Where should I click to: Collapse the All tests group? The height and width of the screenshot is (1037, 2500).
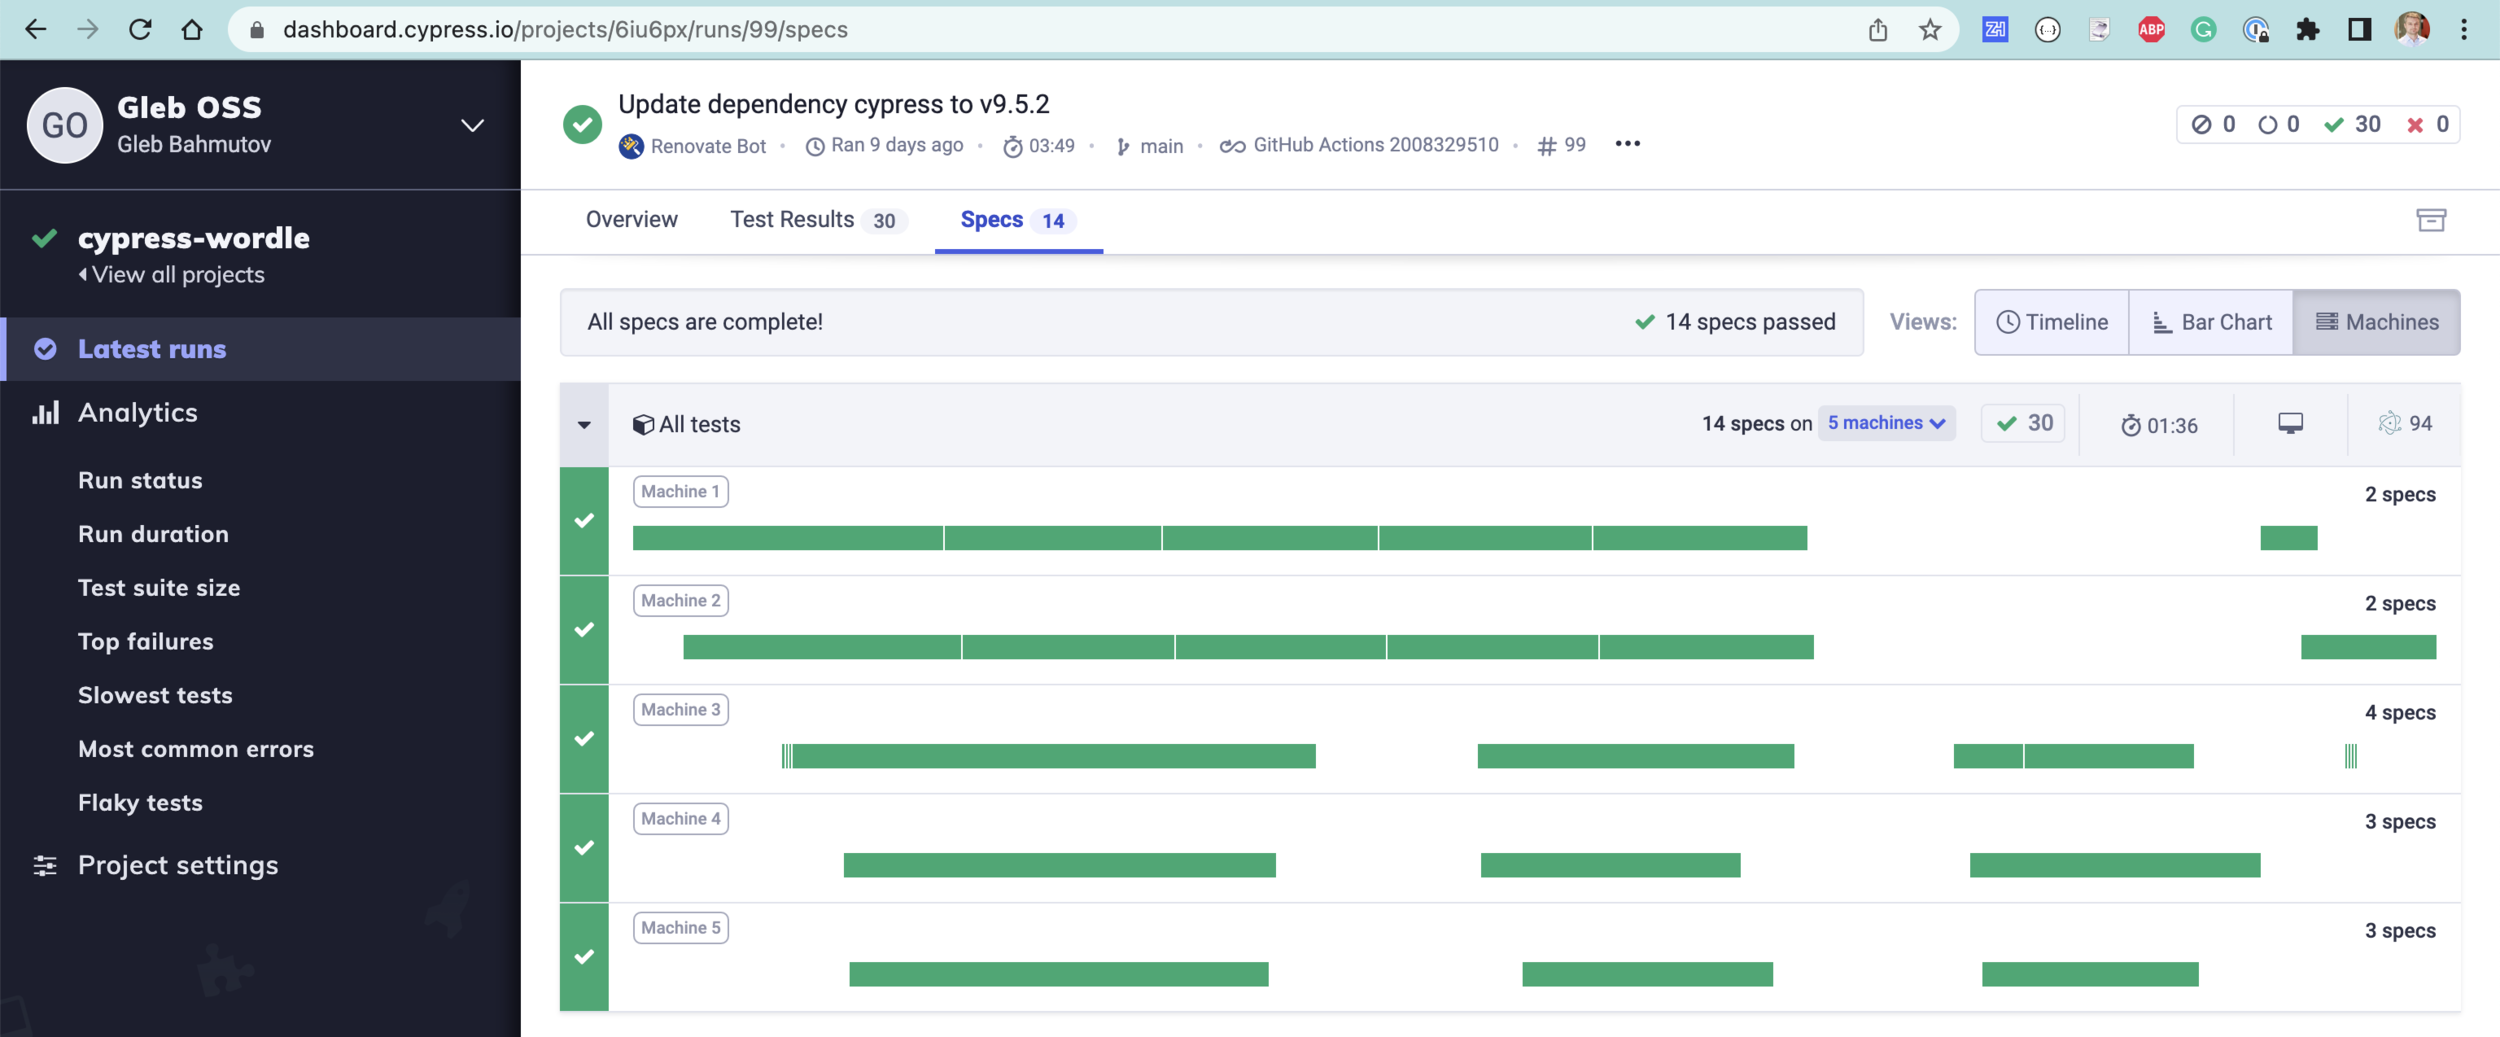click(x=584, y=425)
